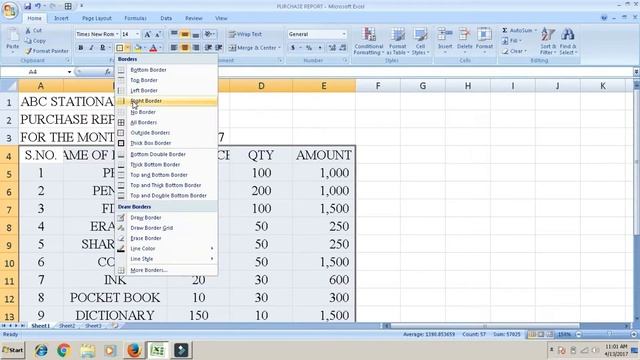
Task: Switch to the Page Layout tab
Action: pos(97,18)
